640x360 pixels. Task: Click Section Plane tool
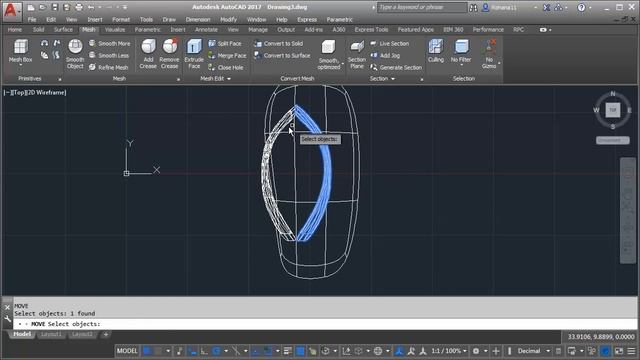point(357,53)
